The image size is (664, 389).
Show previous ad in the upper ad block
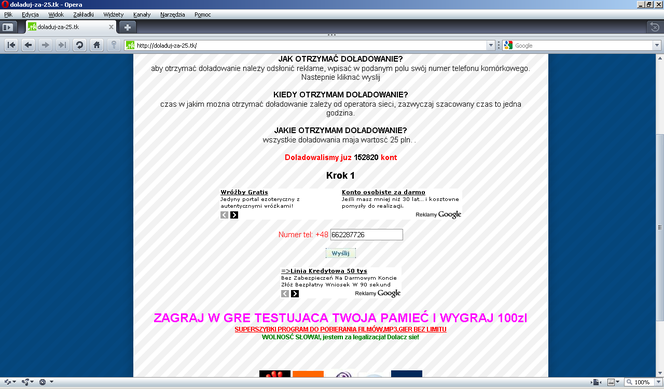[x=224, y=215]
